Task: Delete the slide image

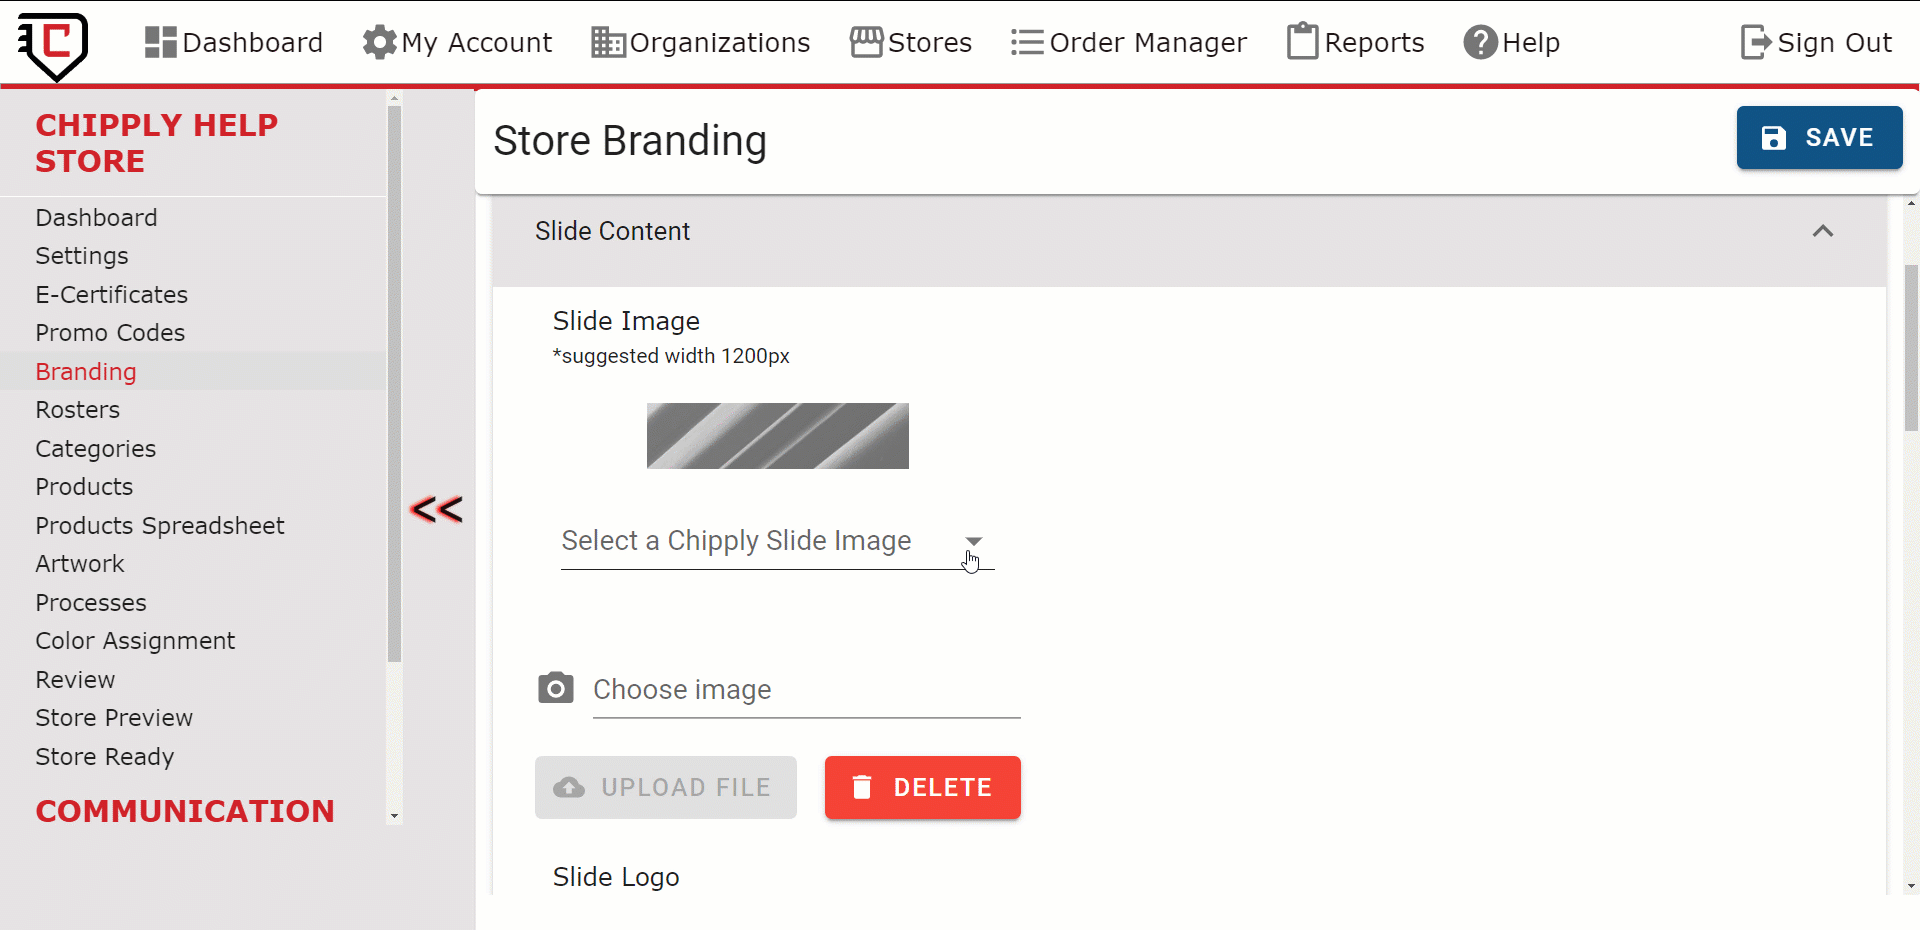Action: pos(923,787)
